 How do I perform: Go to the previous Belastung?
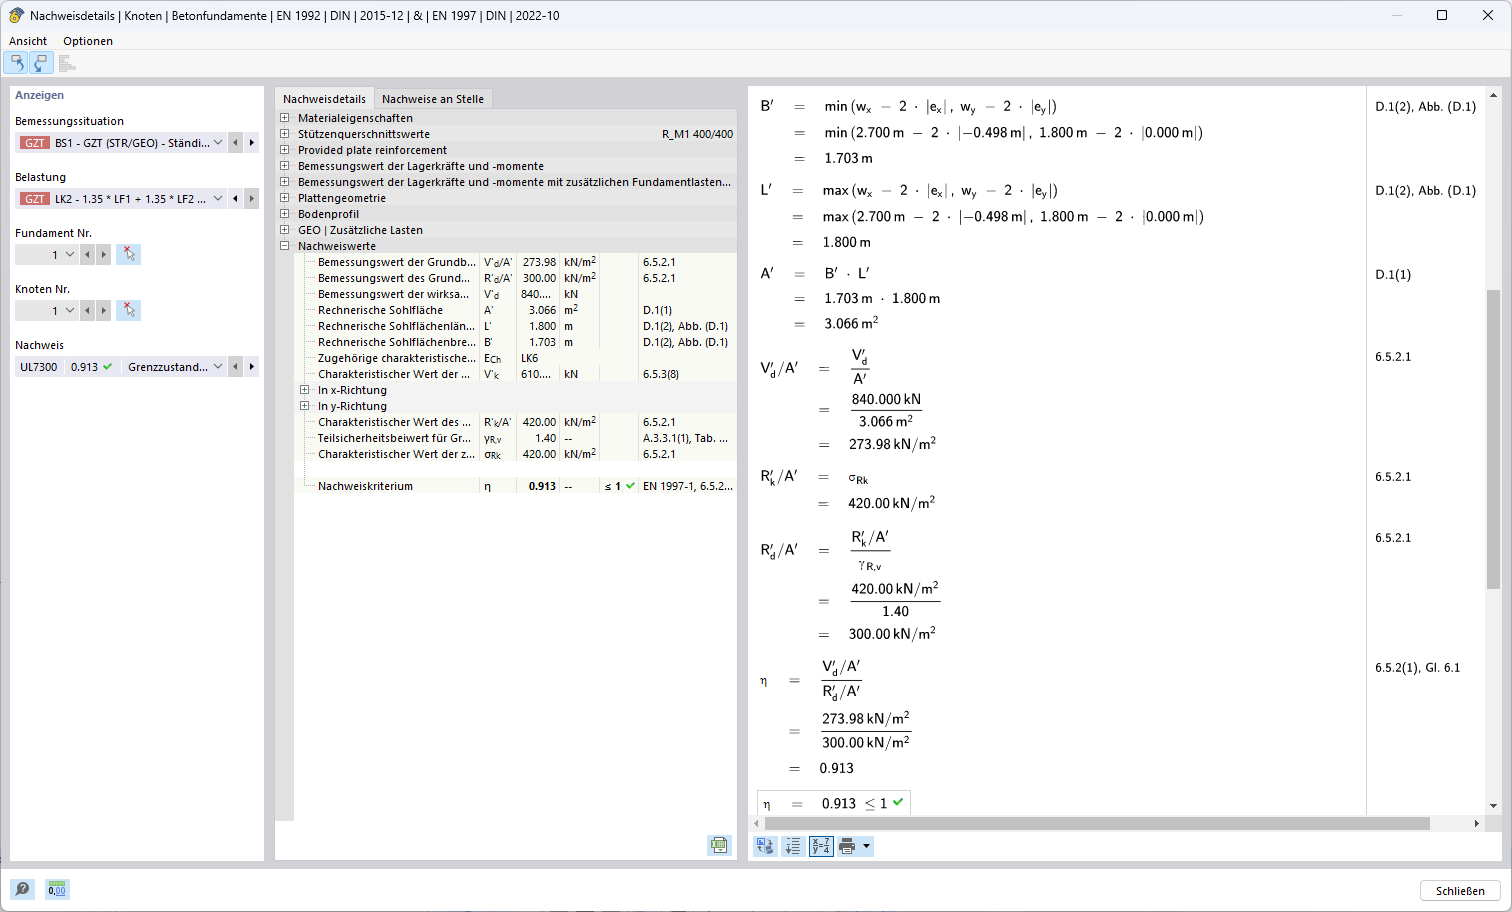(235, 199)
